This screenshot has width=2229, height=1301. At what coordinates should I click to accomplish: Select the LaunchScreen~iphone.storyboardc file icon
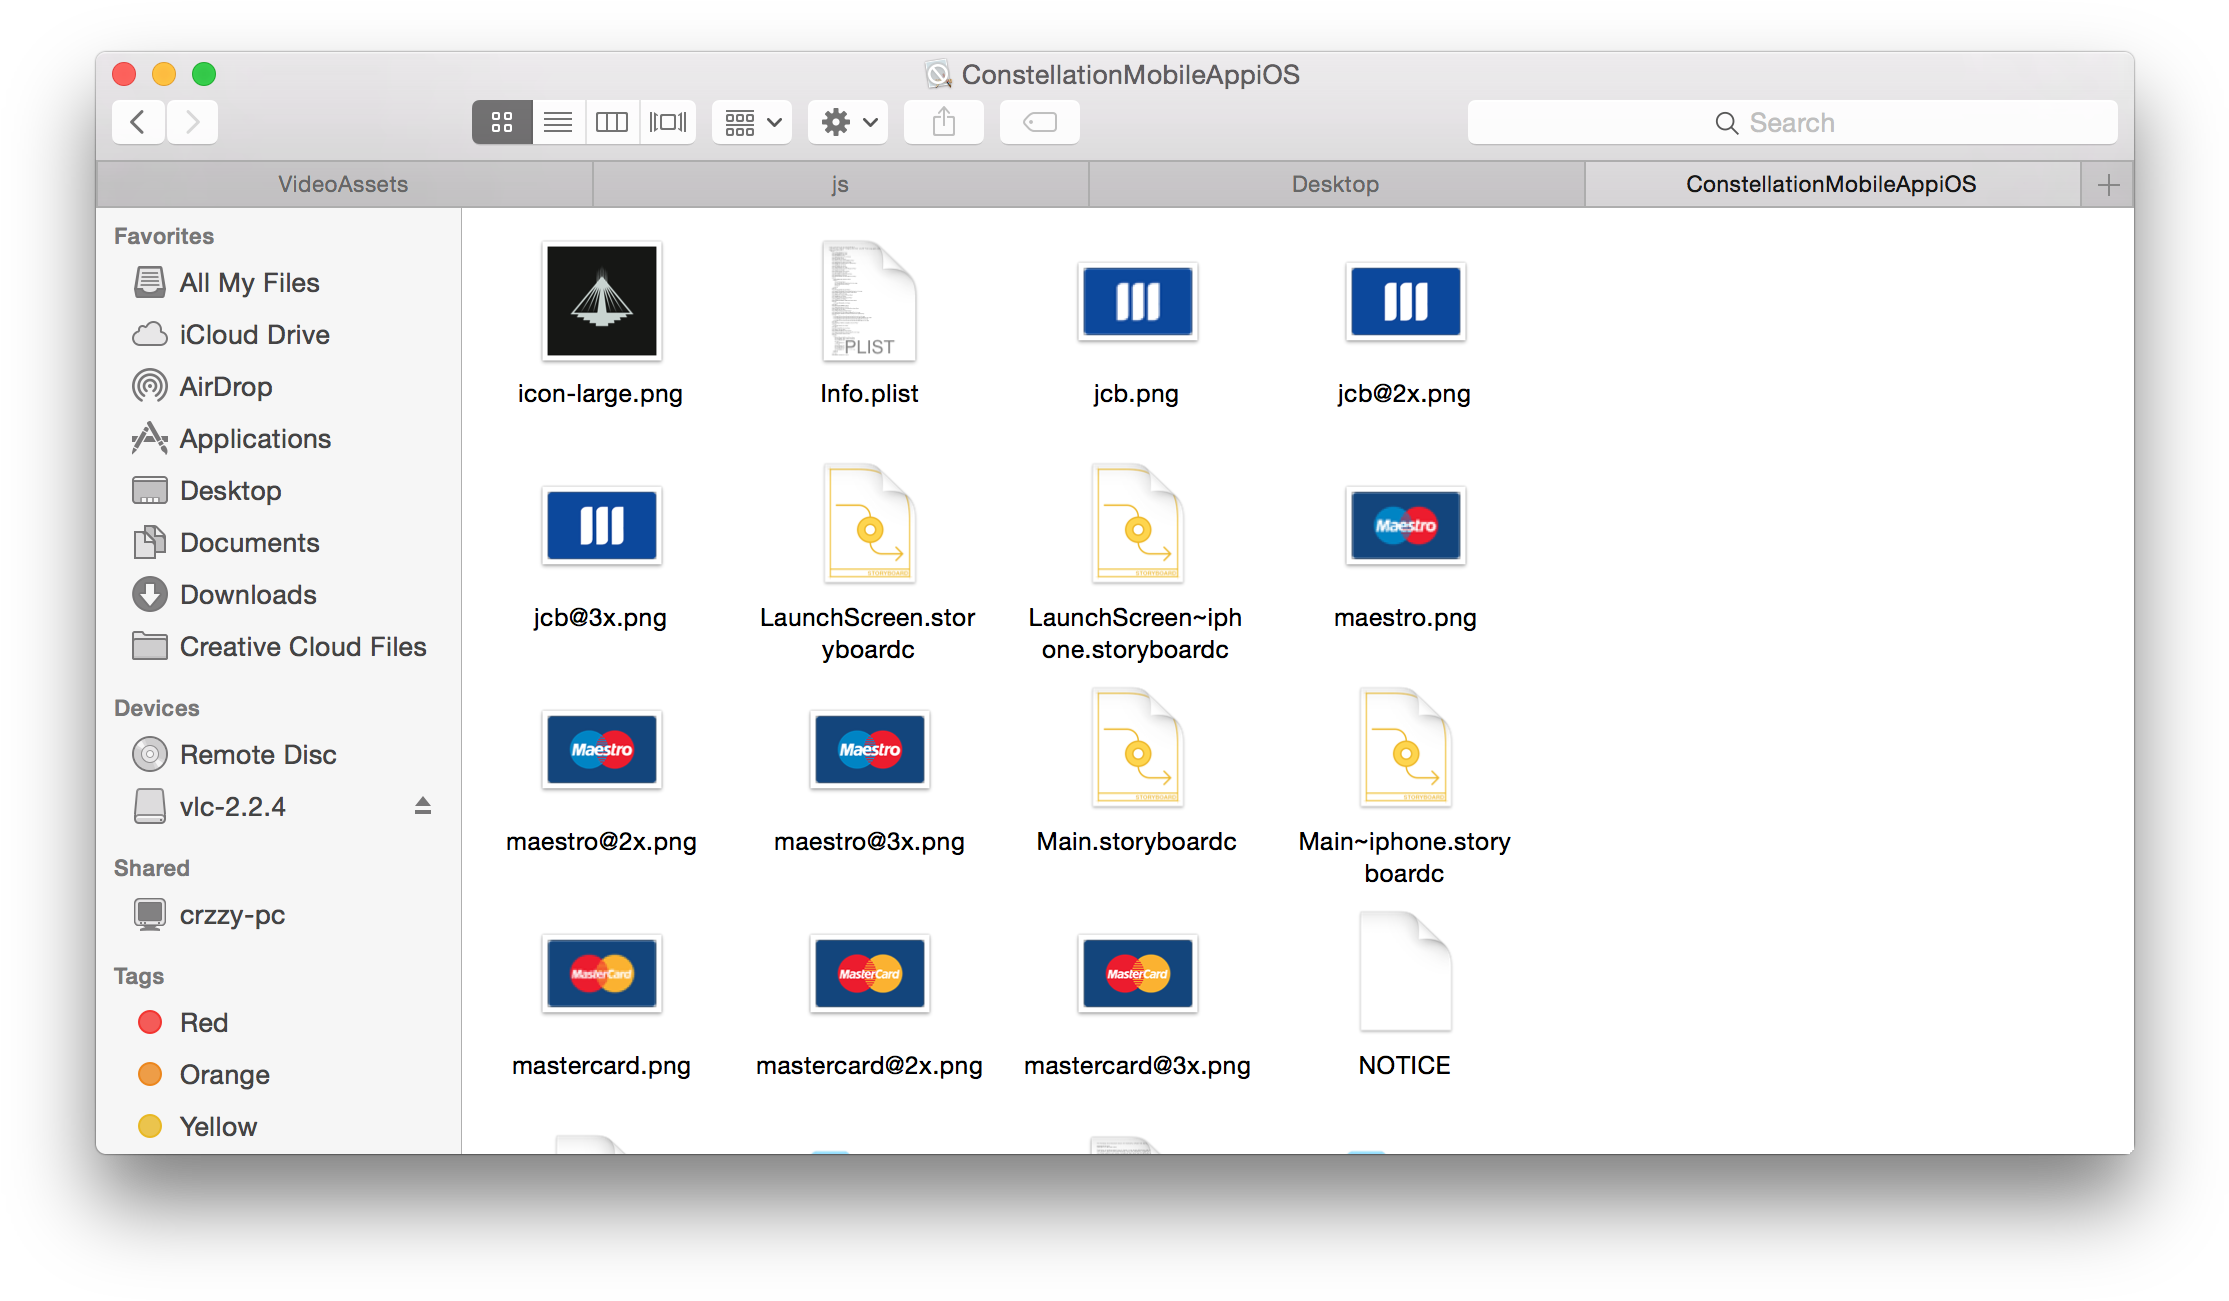click(1137, 524)
